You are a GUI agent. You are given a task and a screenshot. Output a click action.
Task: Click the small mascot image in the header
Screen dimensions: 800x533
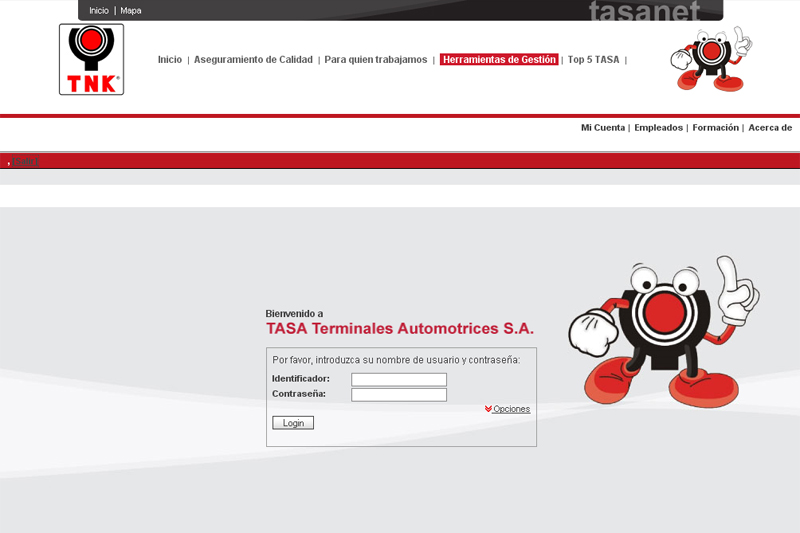click(x=711, y=59)
